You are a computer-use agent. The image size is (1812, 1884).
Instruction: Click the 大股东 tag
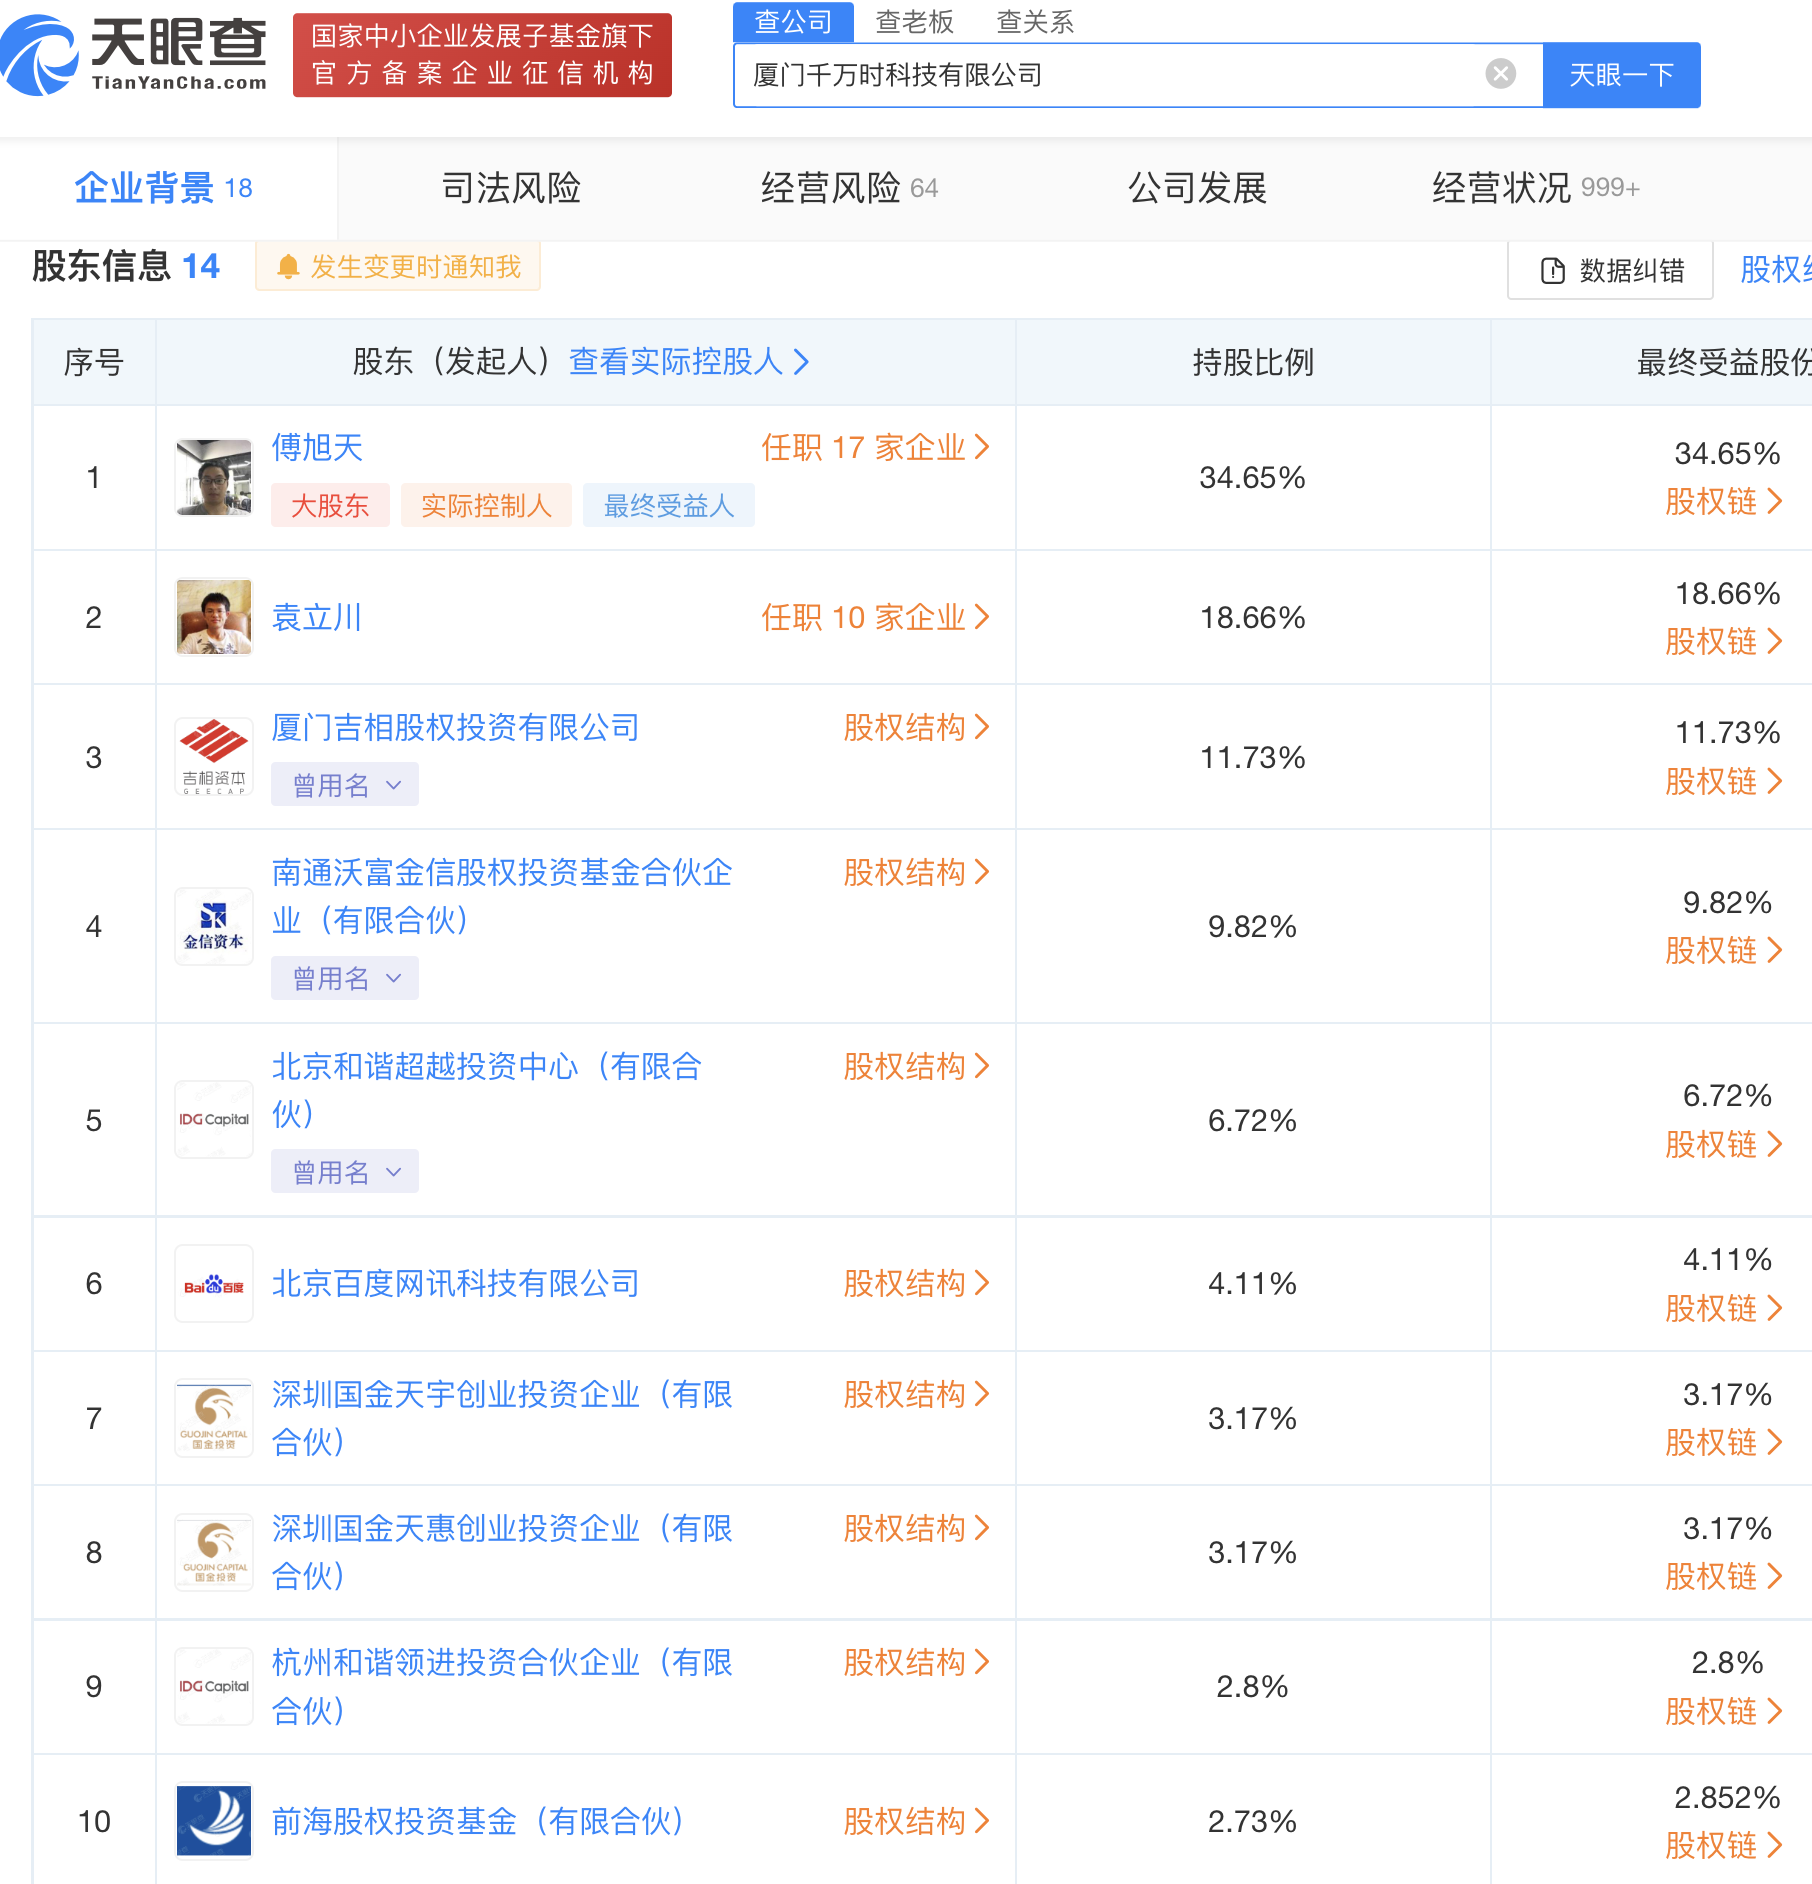pos(330,505)
